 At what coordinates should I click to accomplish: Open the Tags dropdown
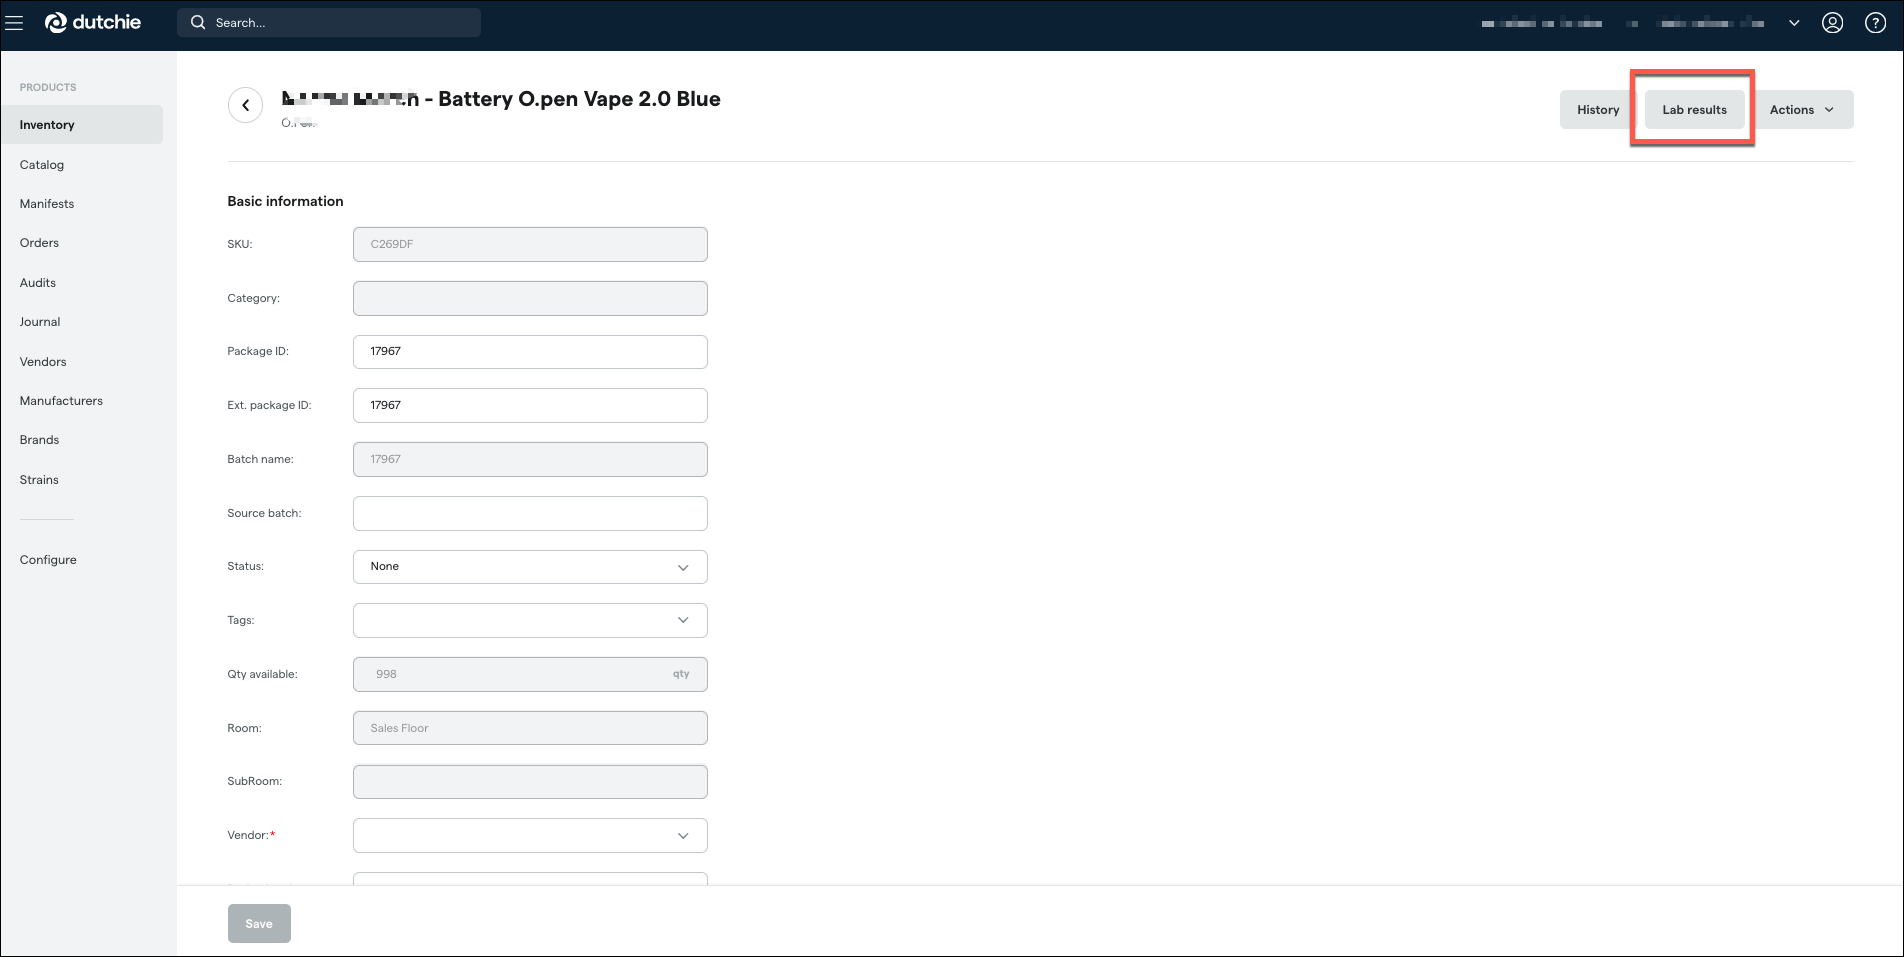pos(530,620)
